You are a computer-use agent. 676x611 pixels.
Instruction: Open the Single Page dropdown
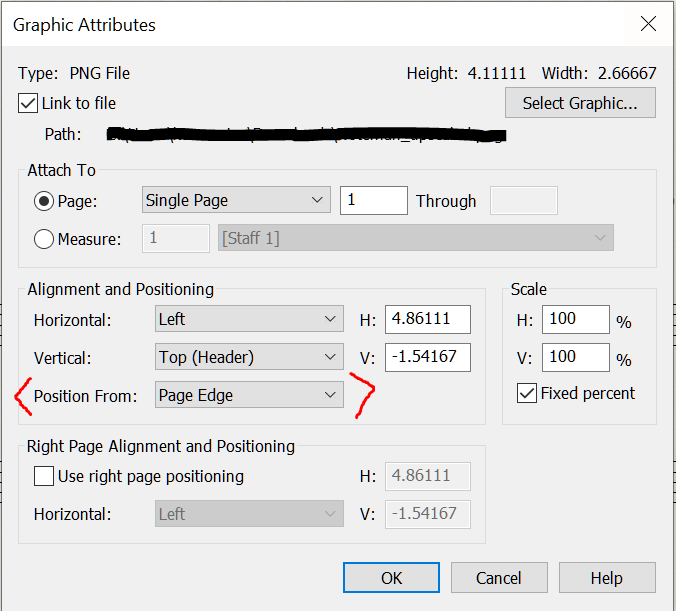[x=236, y=201]
